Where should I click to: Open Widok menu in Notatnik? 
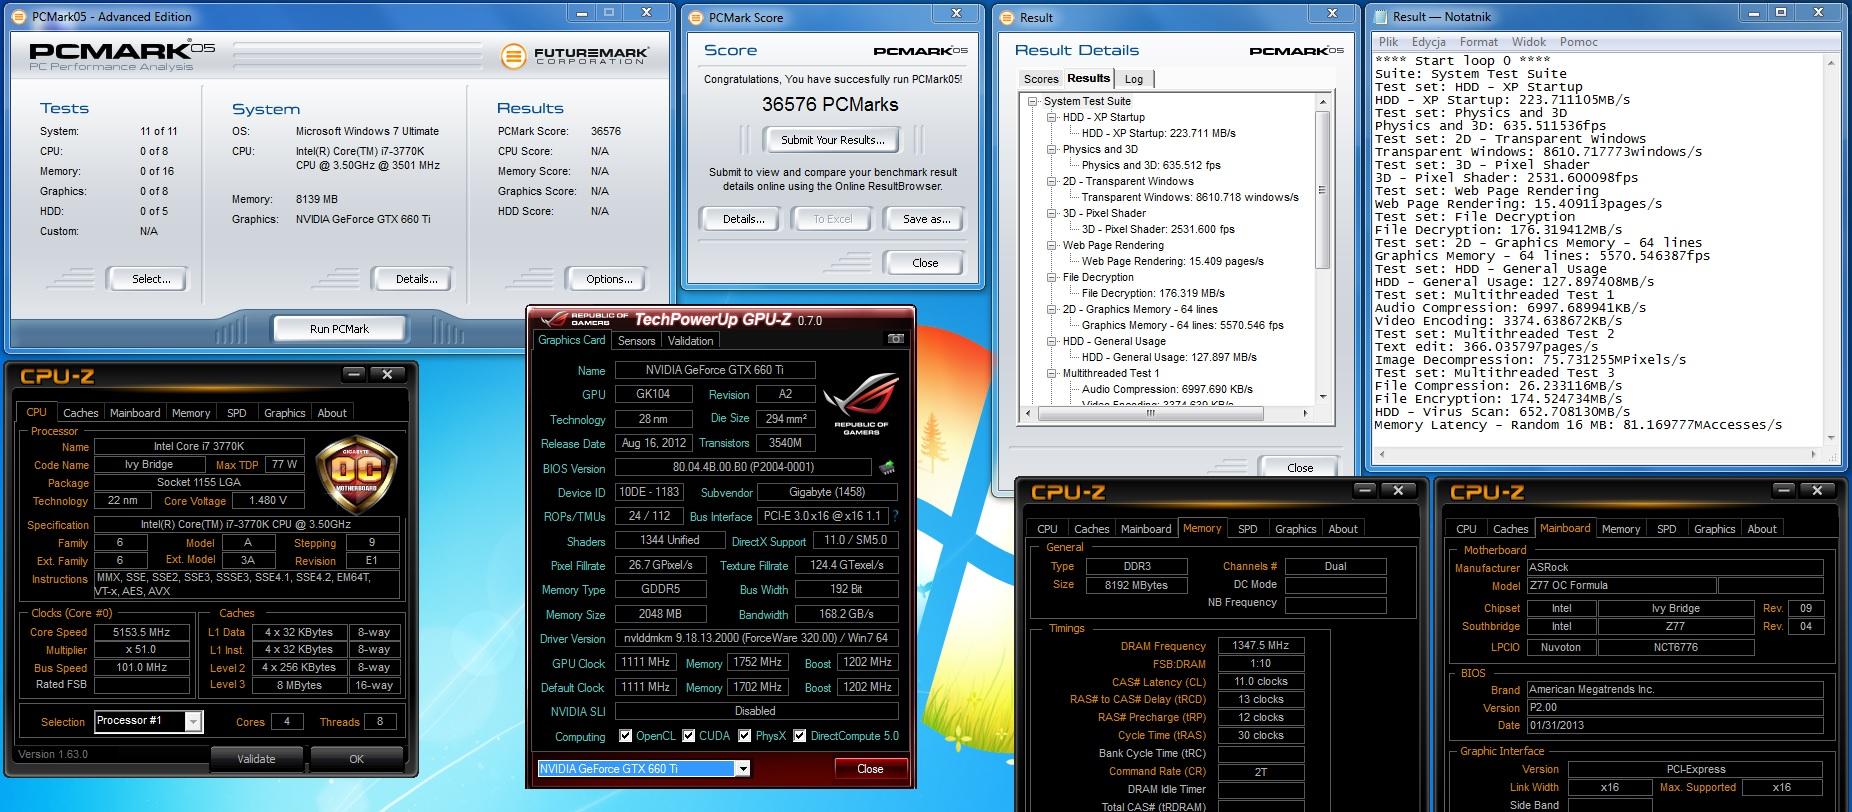(1529, 42)
